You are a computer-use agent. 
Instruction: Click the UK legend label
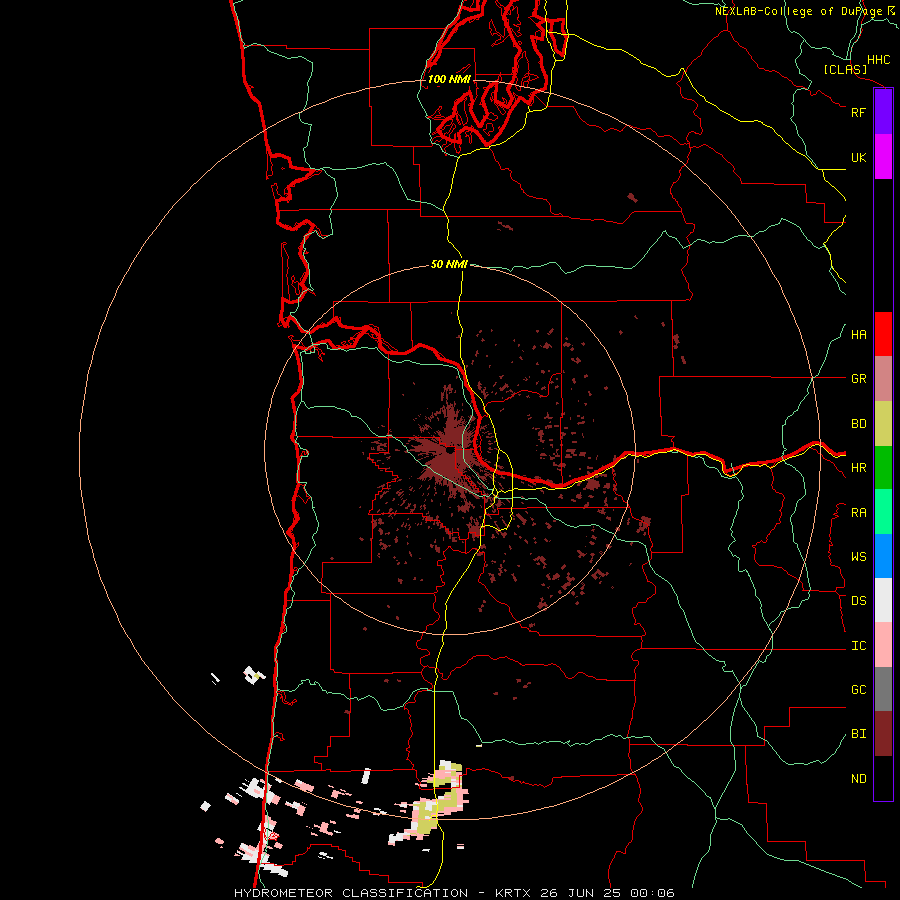858,157
